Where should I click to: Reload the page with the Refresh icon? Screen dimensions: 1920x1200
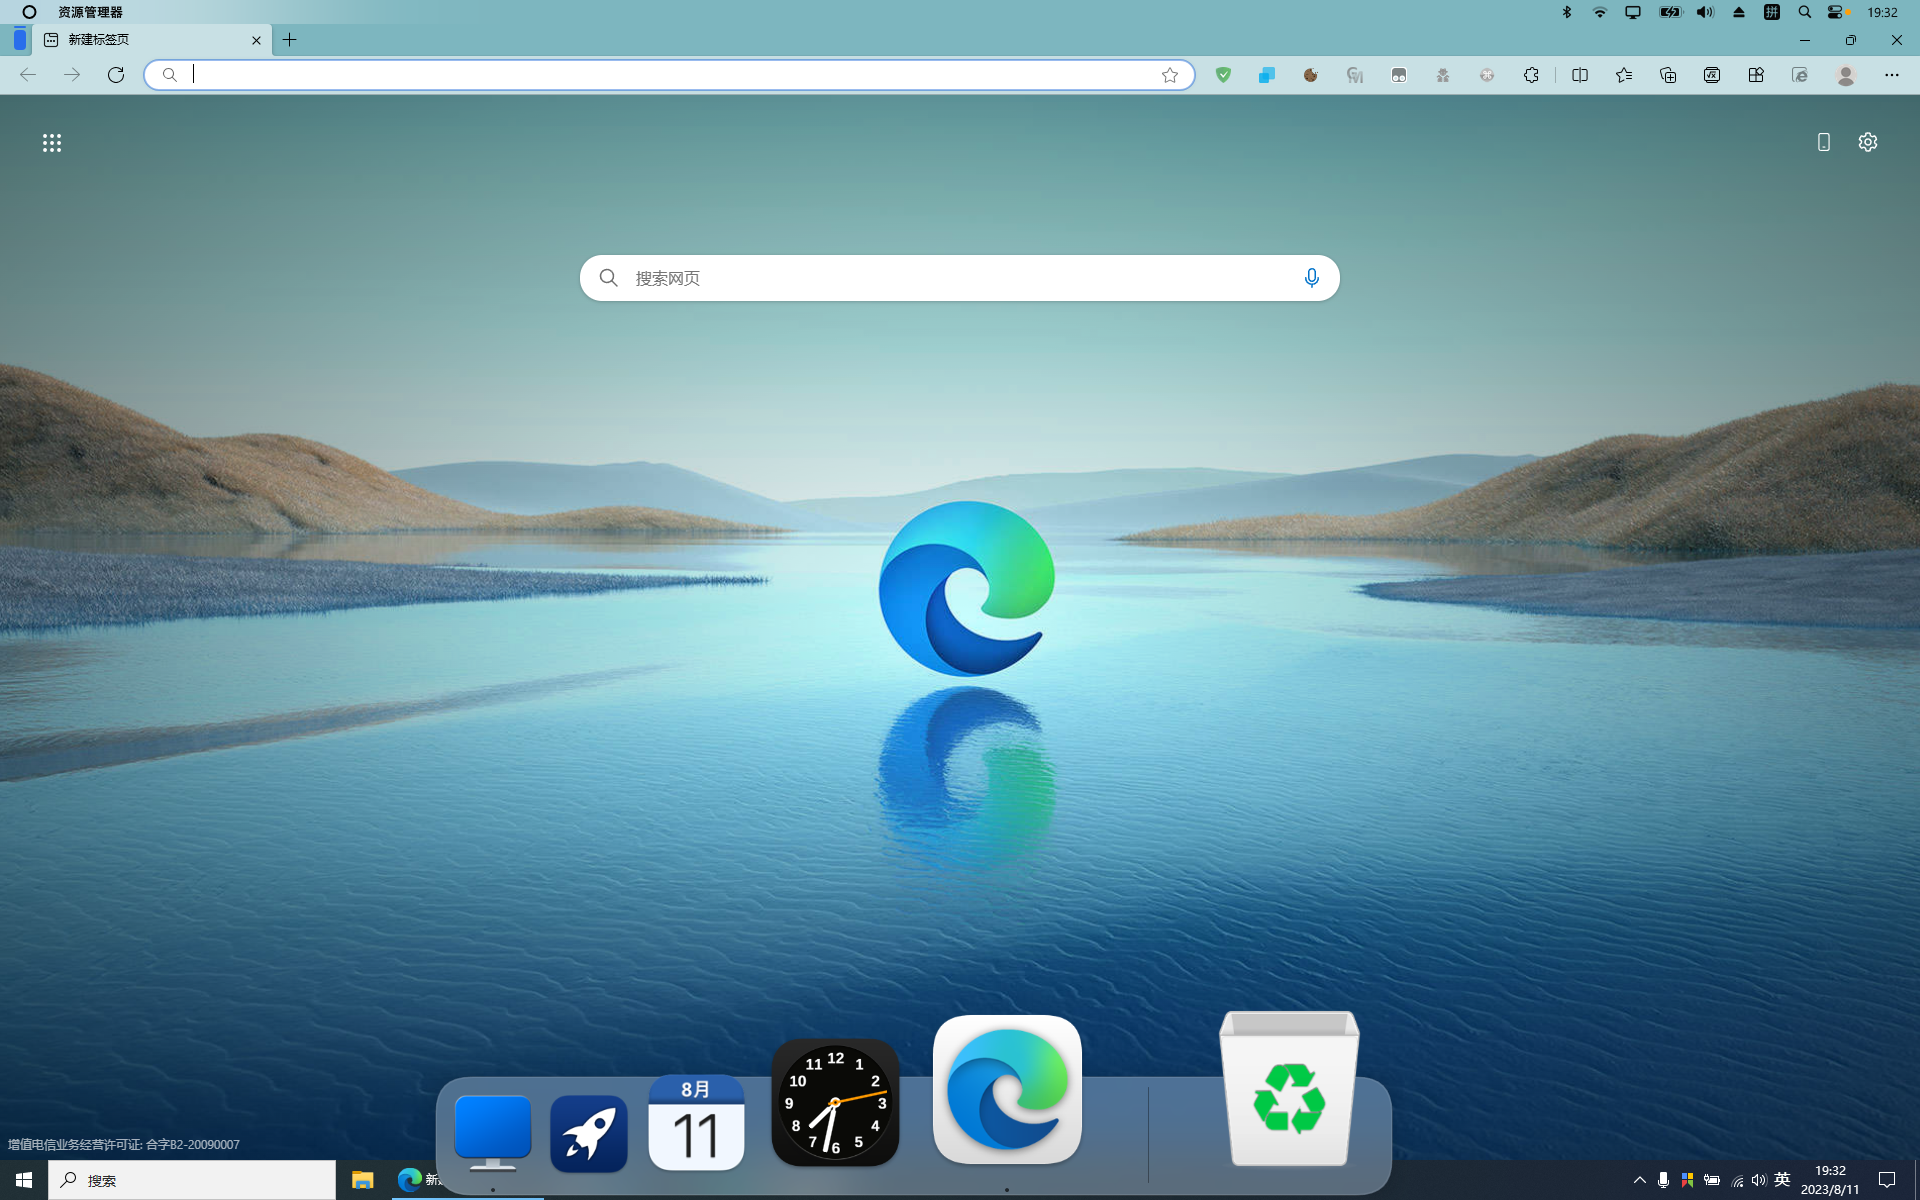point(116,75)
